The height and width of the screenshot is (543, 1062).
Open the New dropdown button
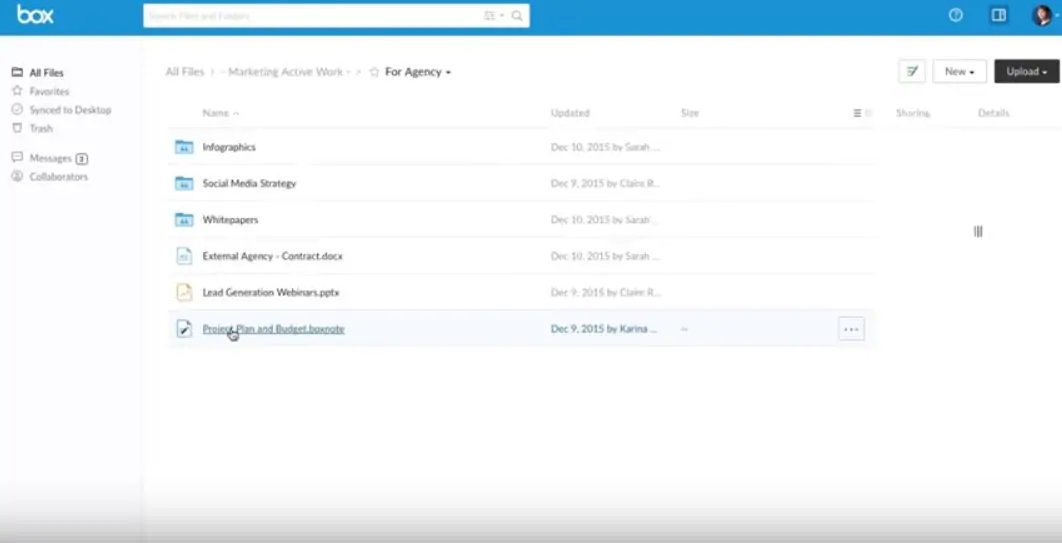click(959, 71)
